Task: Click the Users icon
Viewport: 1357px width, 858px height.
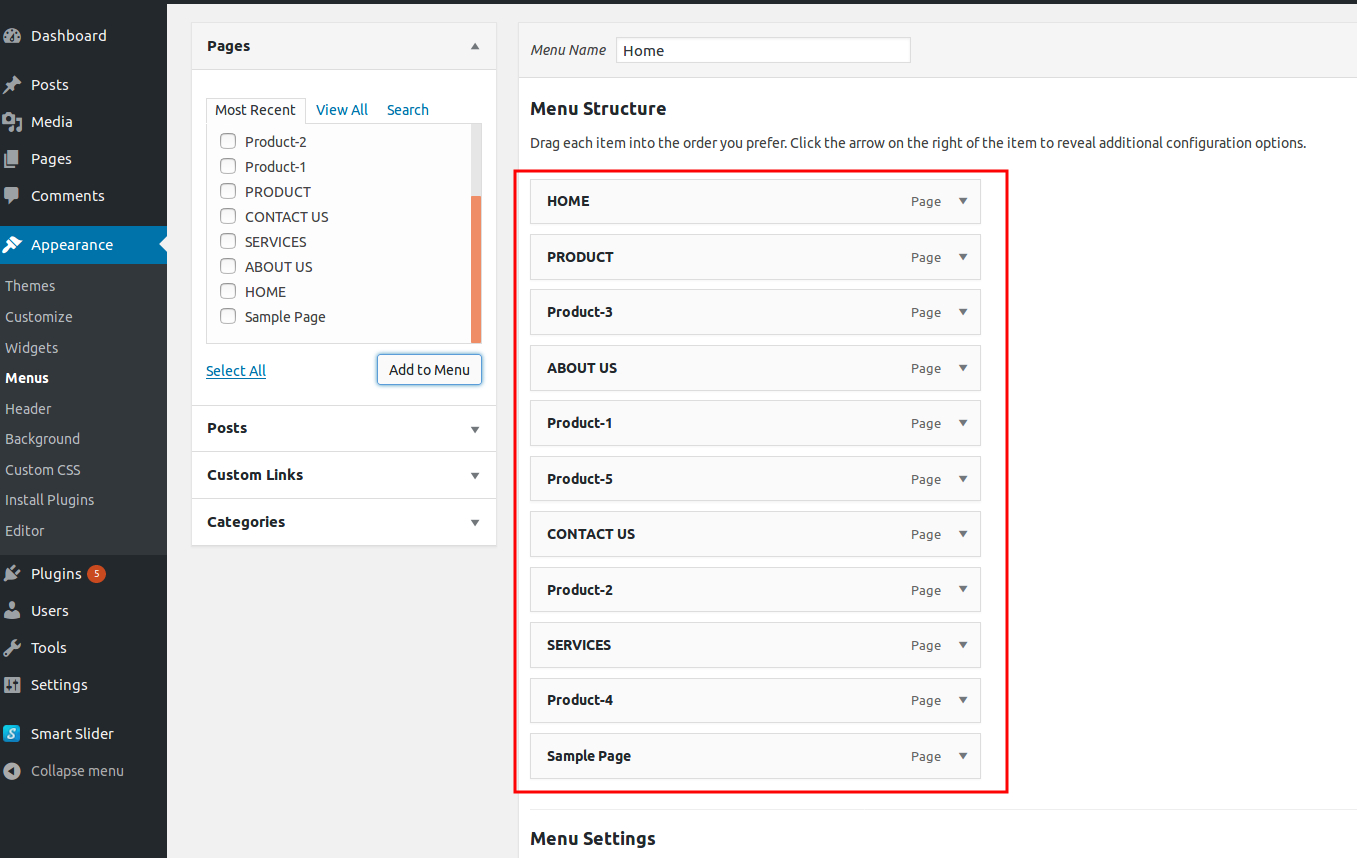Action: click(x=14, y=610)
